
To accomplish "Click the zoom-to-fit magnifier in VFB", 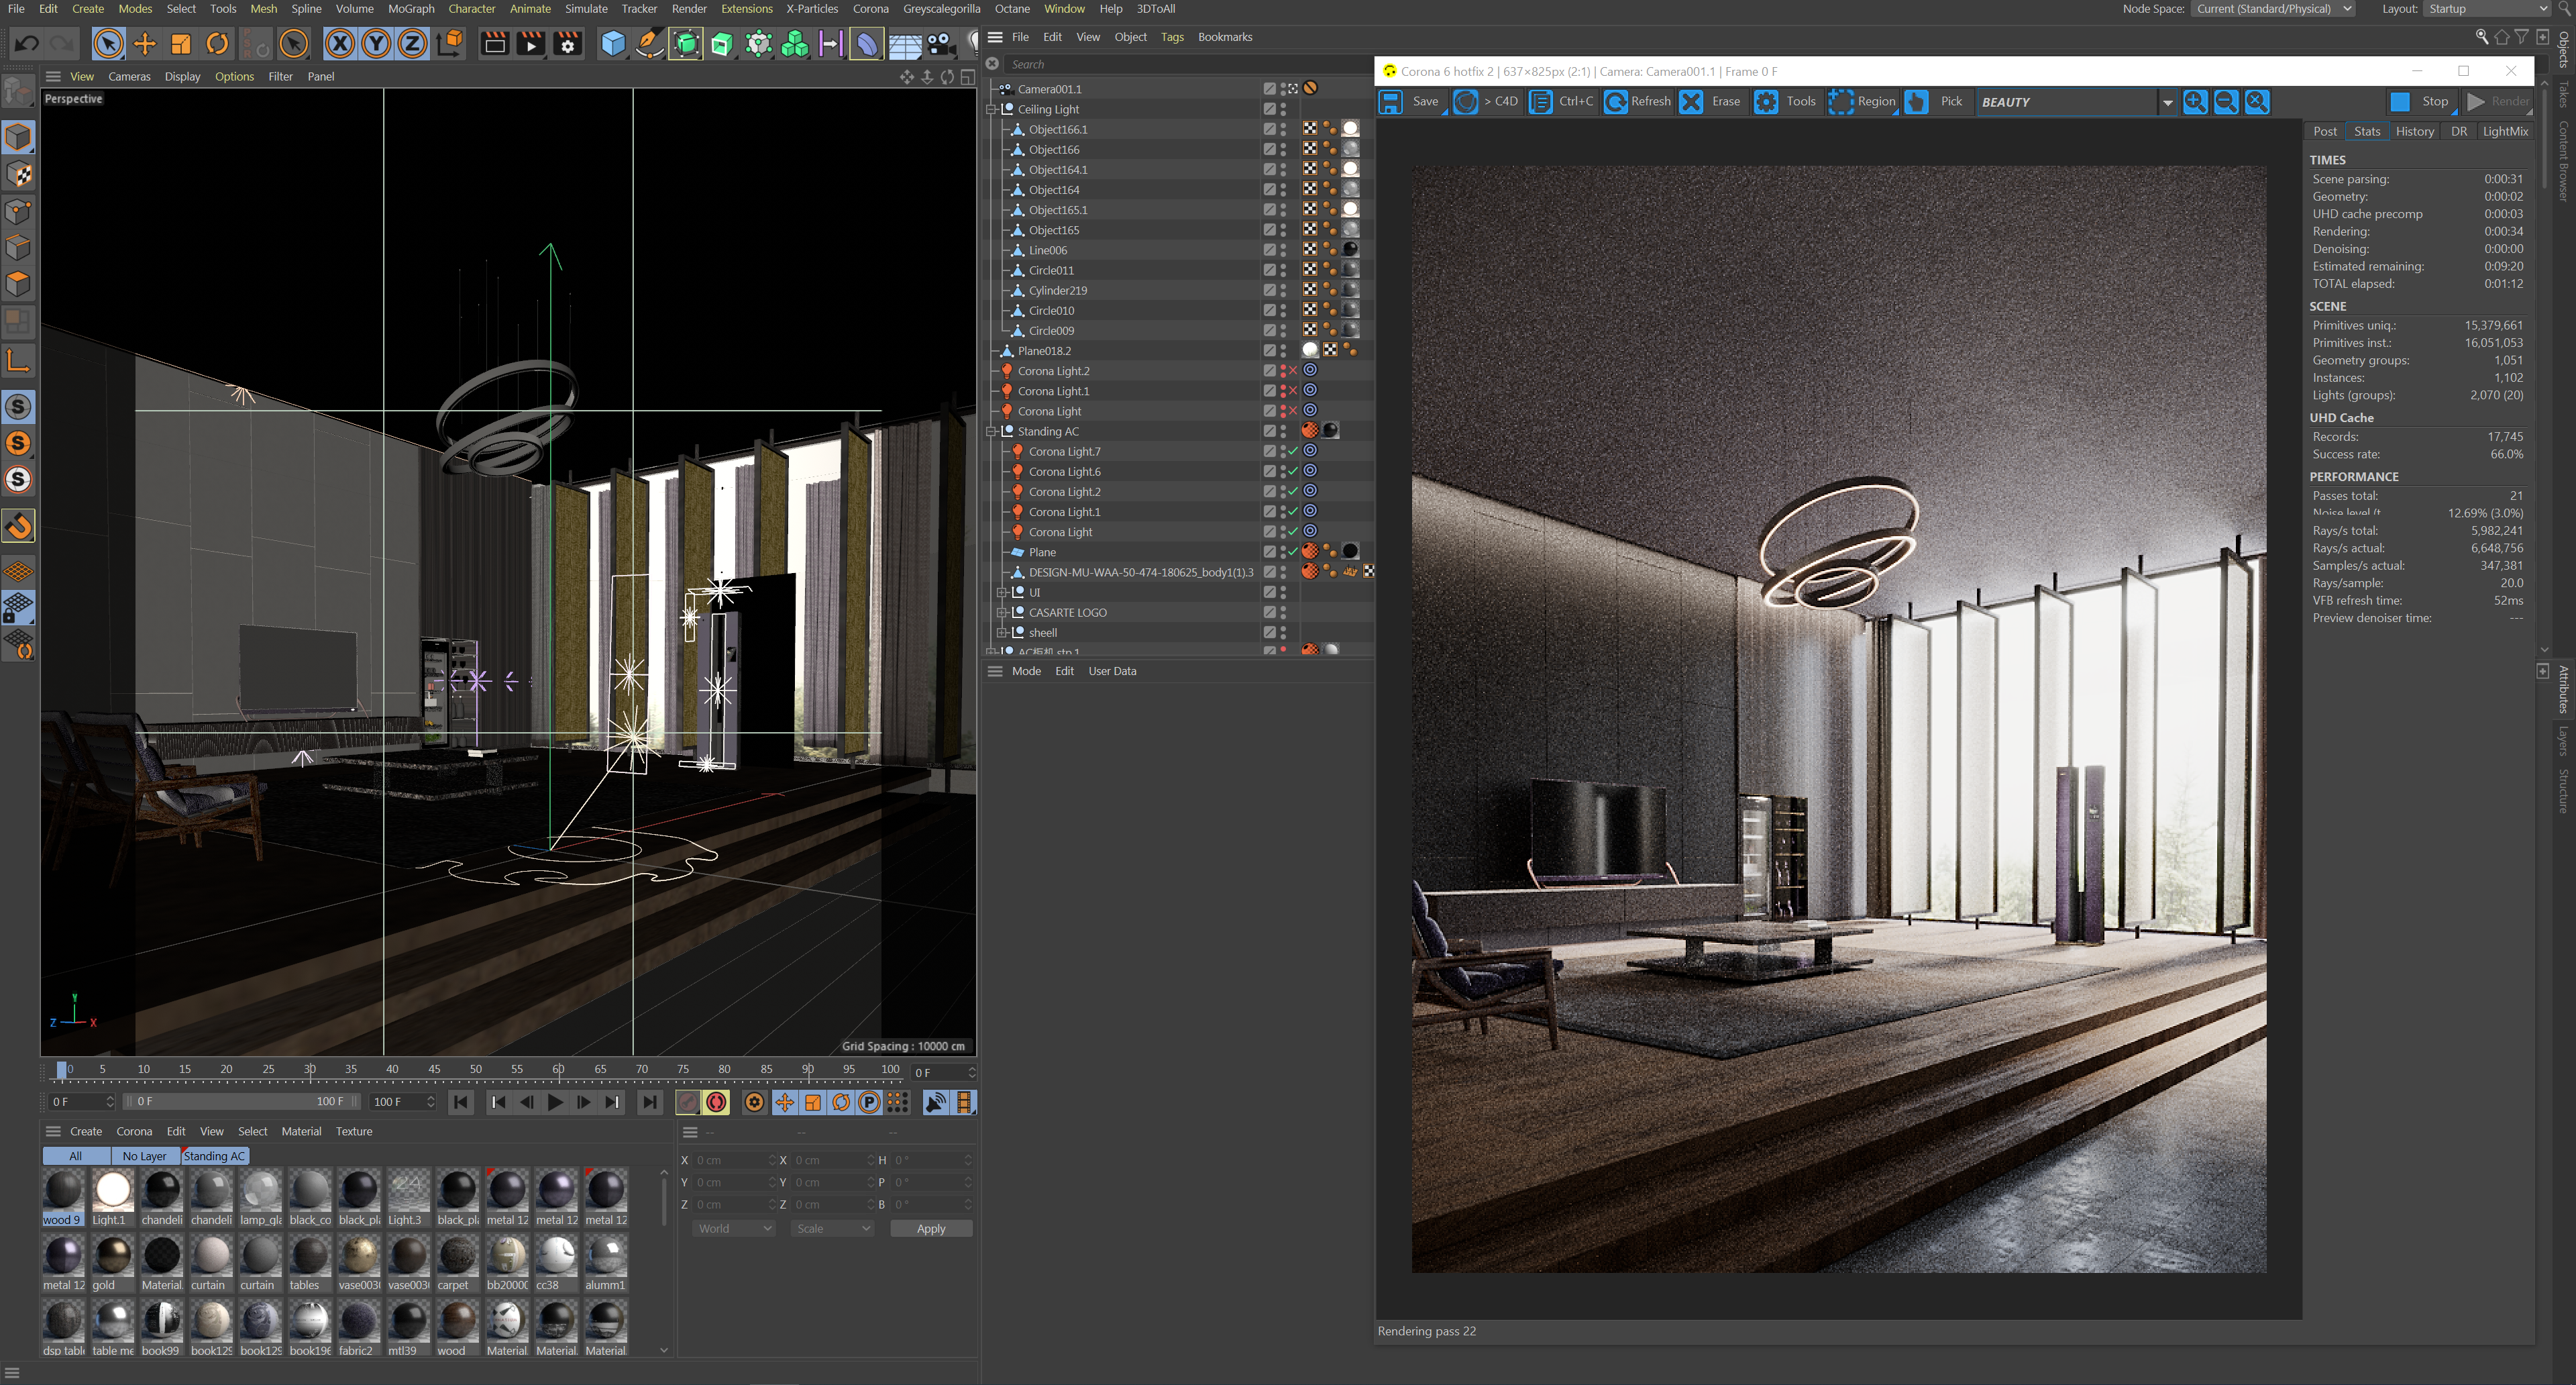I will coord(2257,102).
